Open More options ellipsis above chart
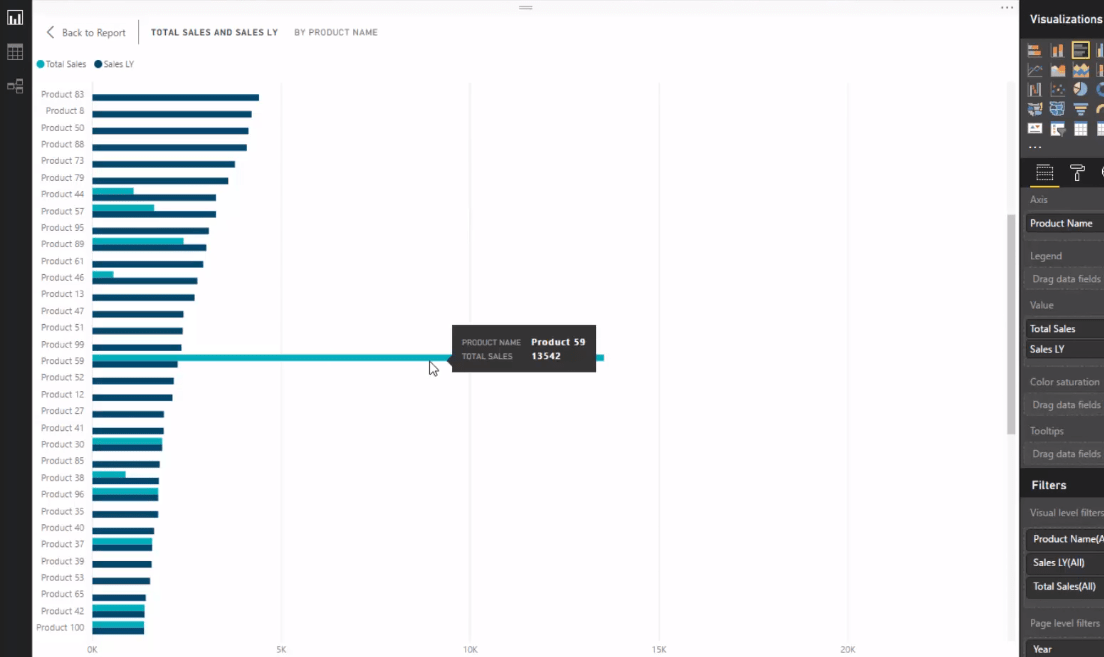 [x=1007, y=8]
